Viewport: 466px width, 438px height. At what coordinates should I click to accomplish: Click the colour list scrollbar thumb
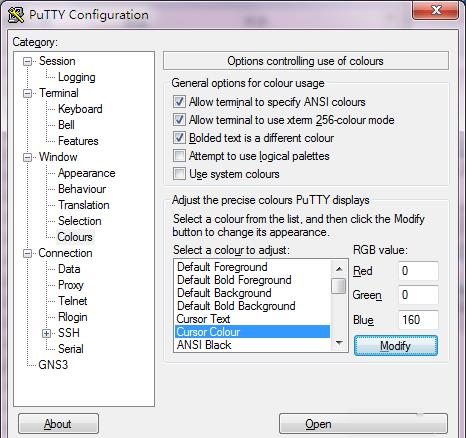pos(339,286)
